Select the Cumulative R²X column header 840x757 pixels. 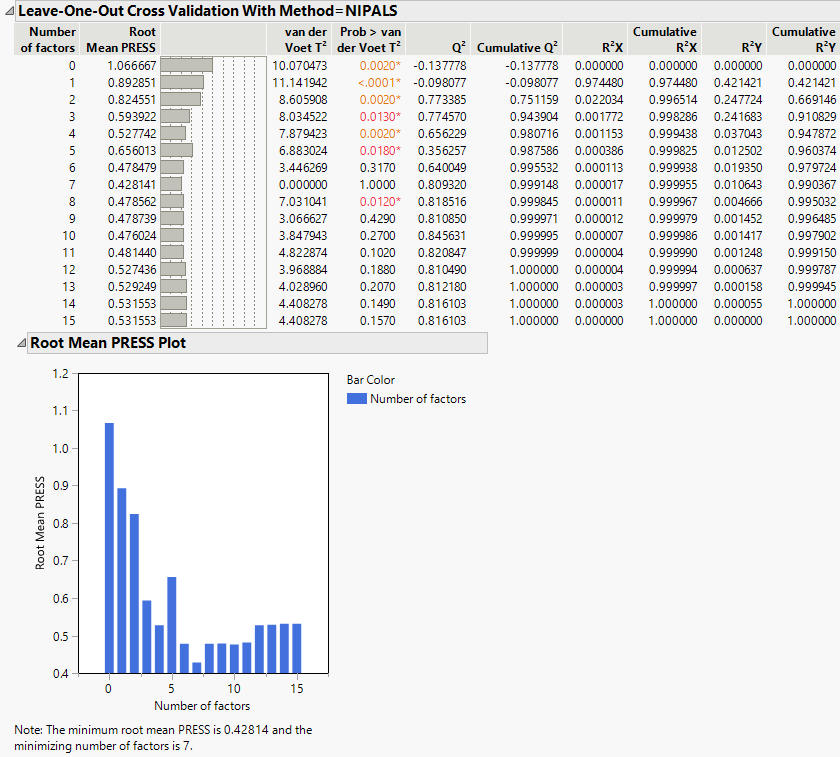(664, 40)
